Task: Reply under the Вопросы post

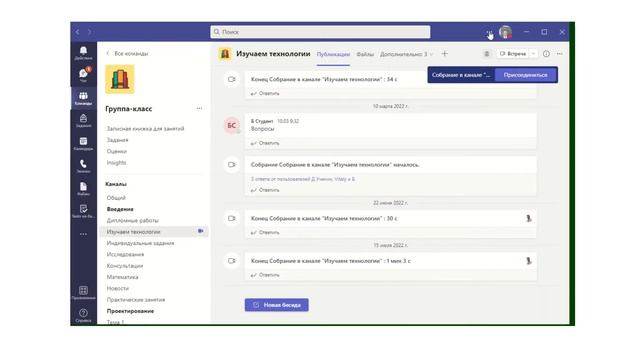Action: click(x=265, y=143)
